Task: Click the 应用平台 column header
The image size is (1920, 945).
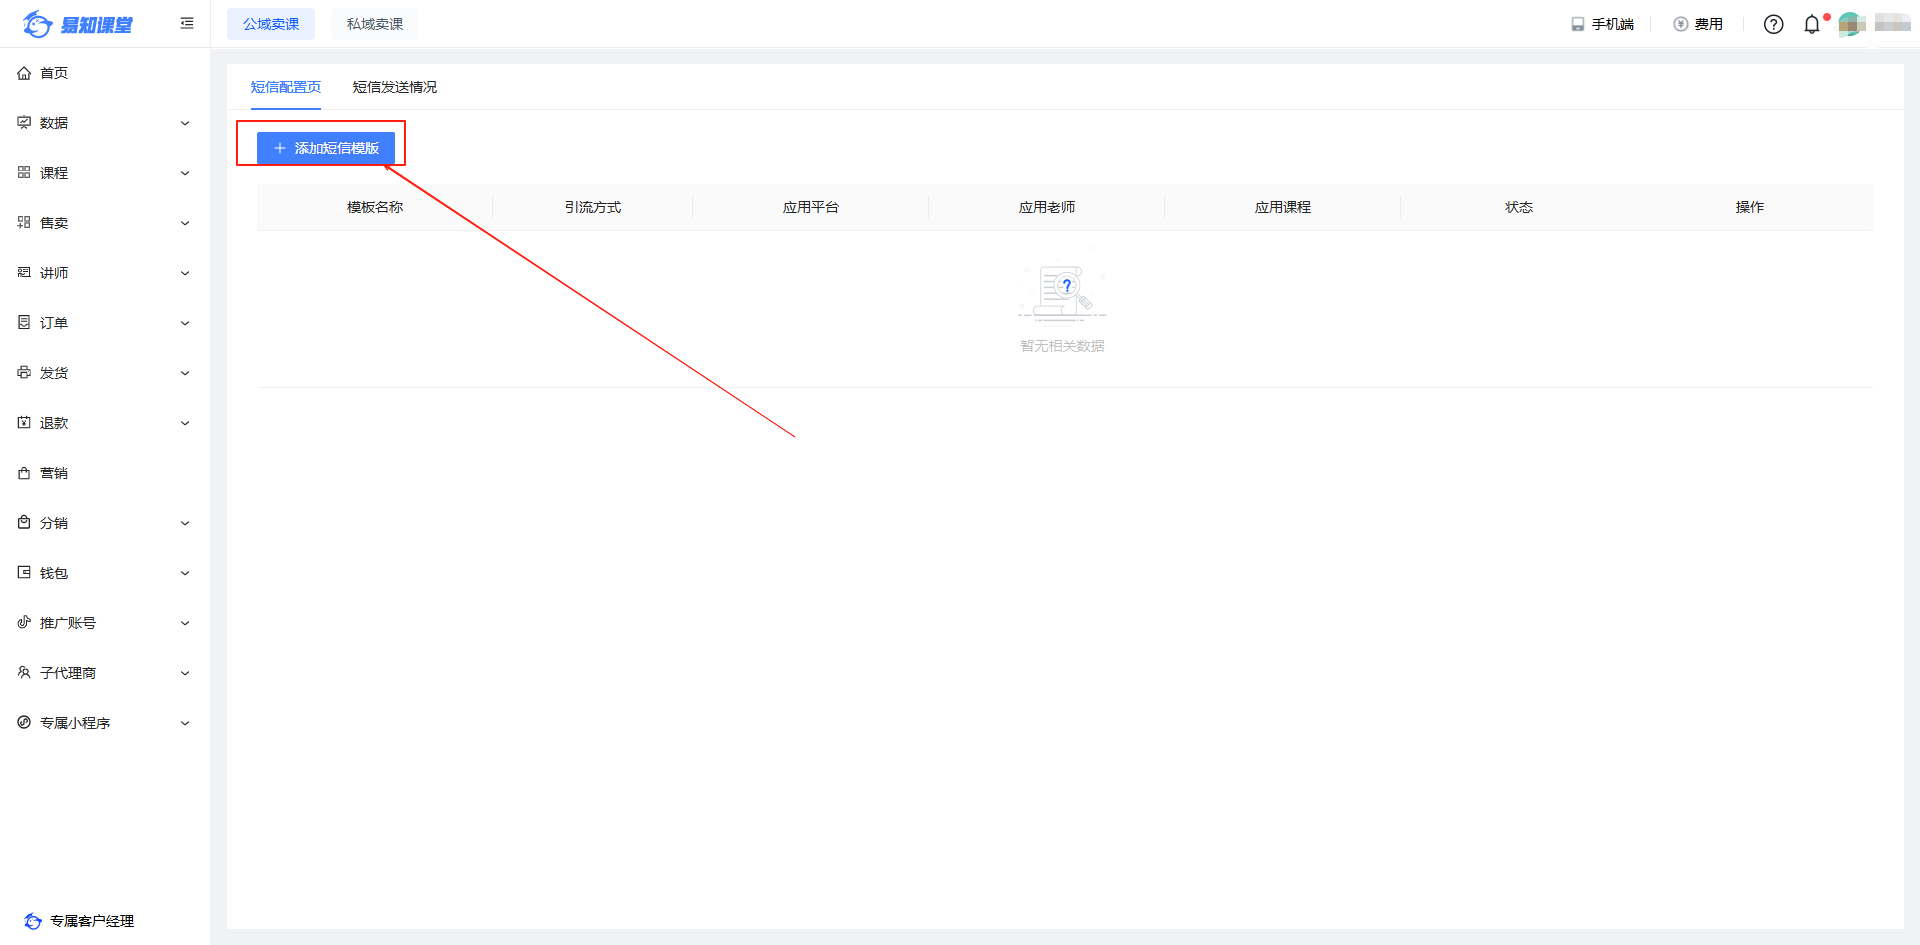Action: coord(811,207)
